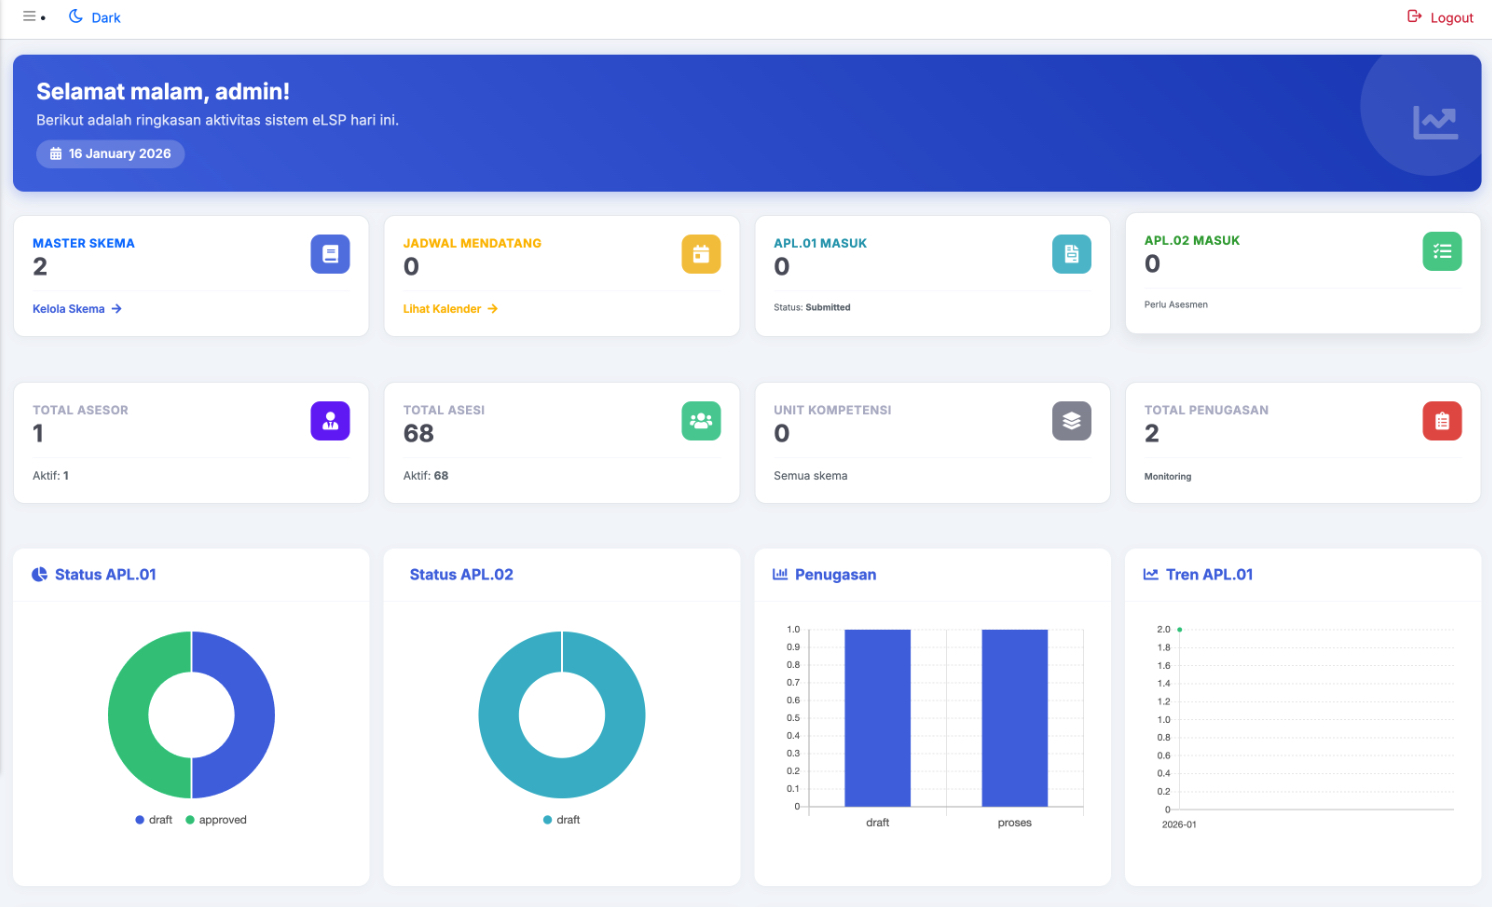The image size is (1492, 907).
Task: Toggle approved legend in Status APL.01
Action: pos(216,820)
